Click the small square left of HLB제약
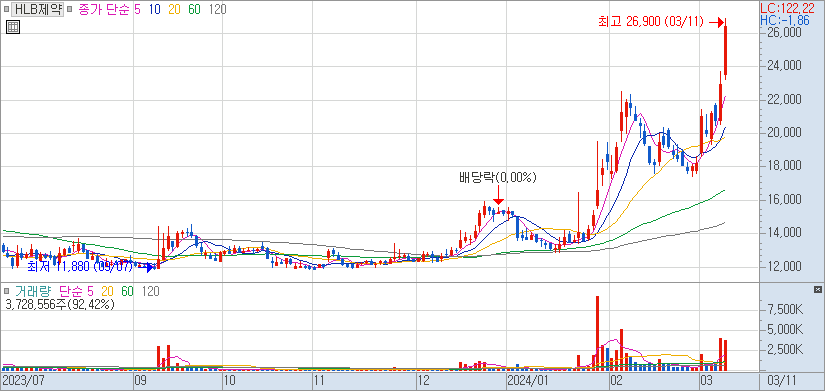 pyautogui.click(x=7, y=9)
